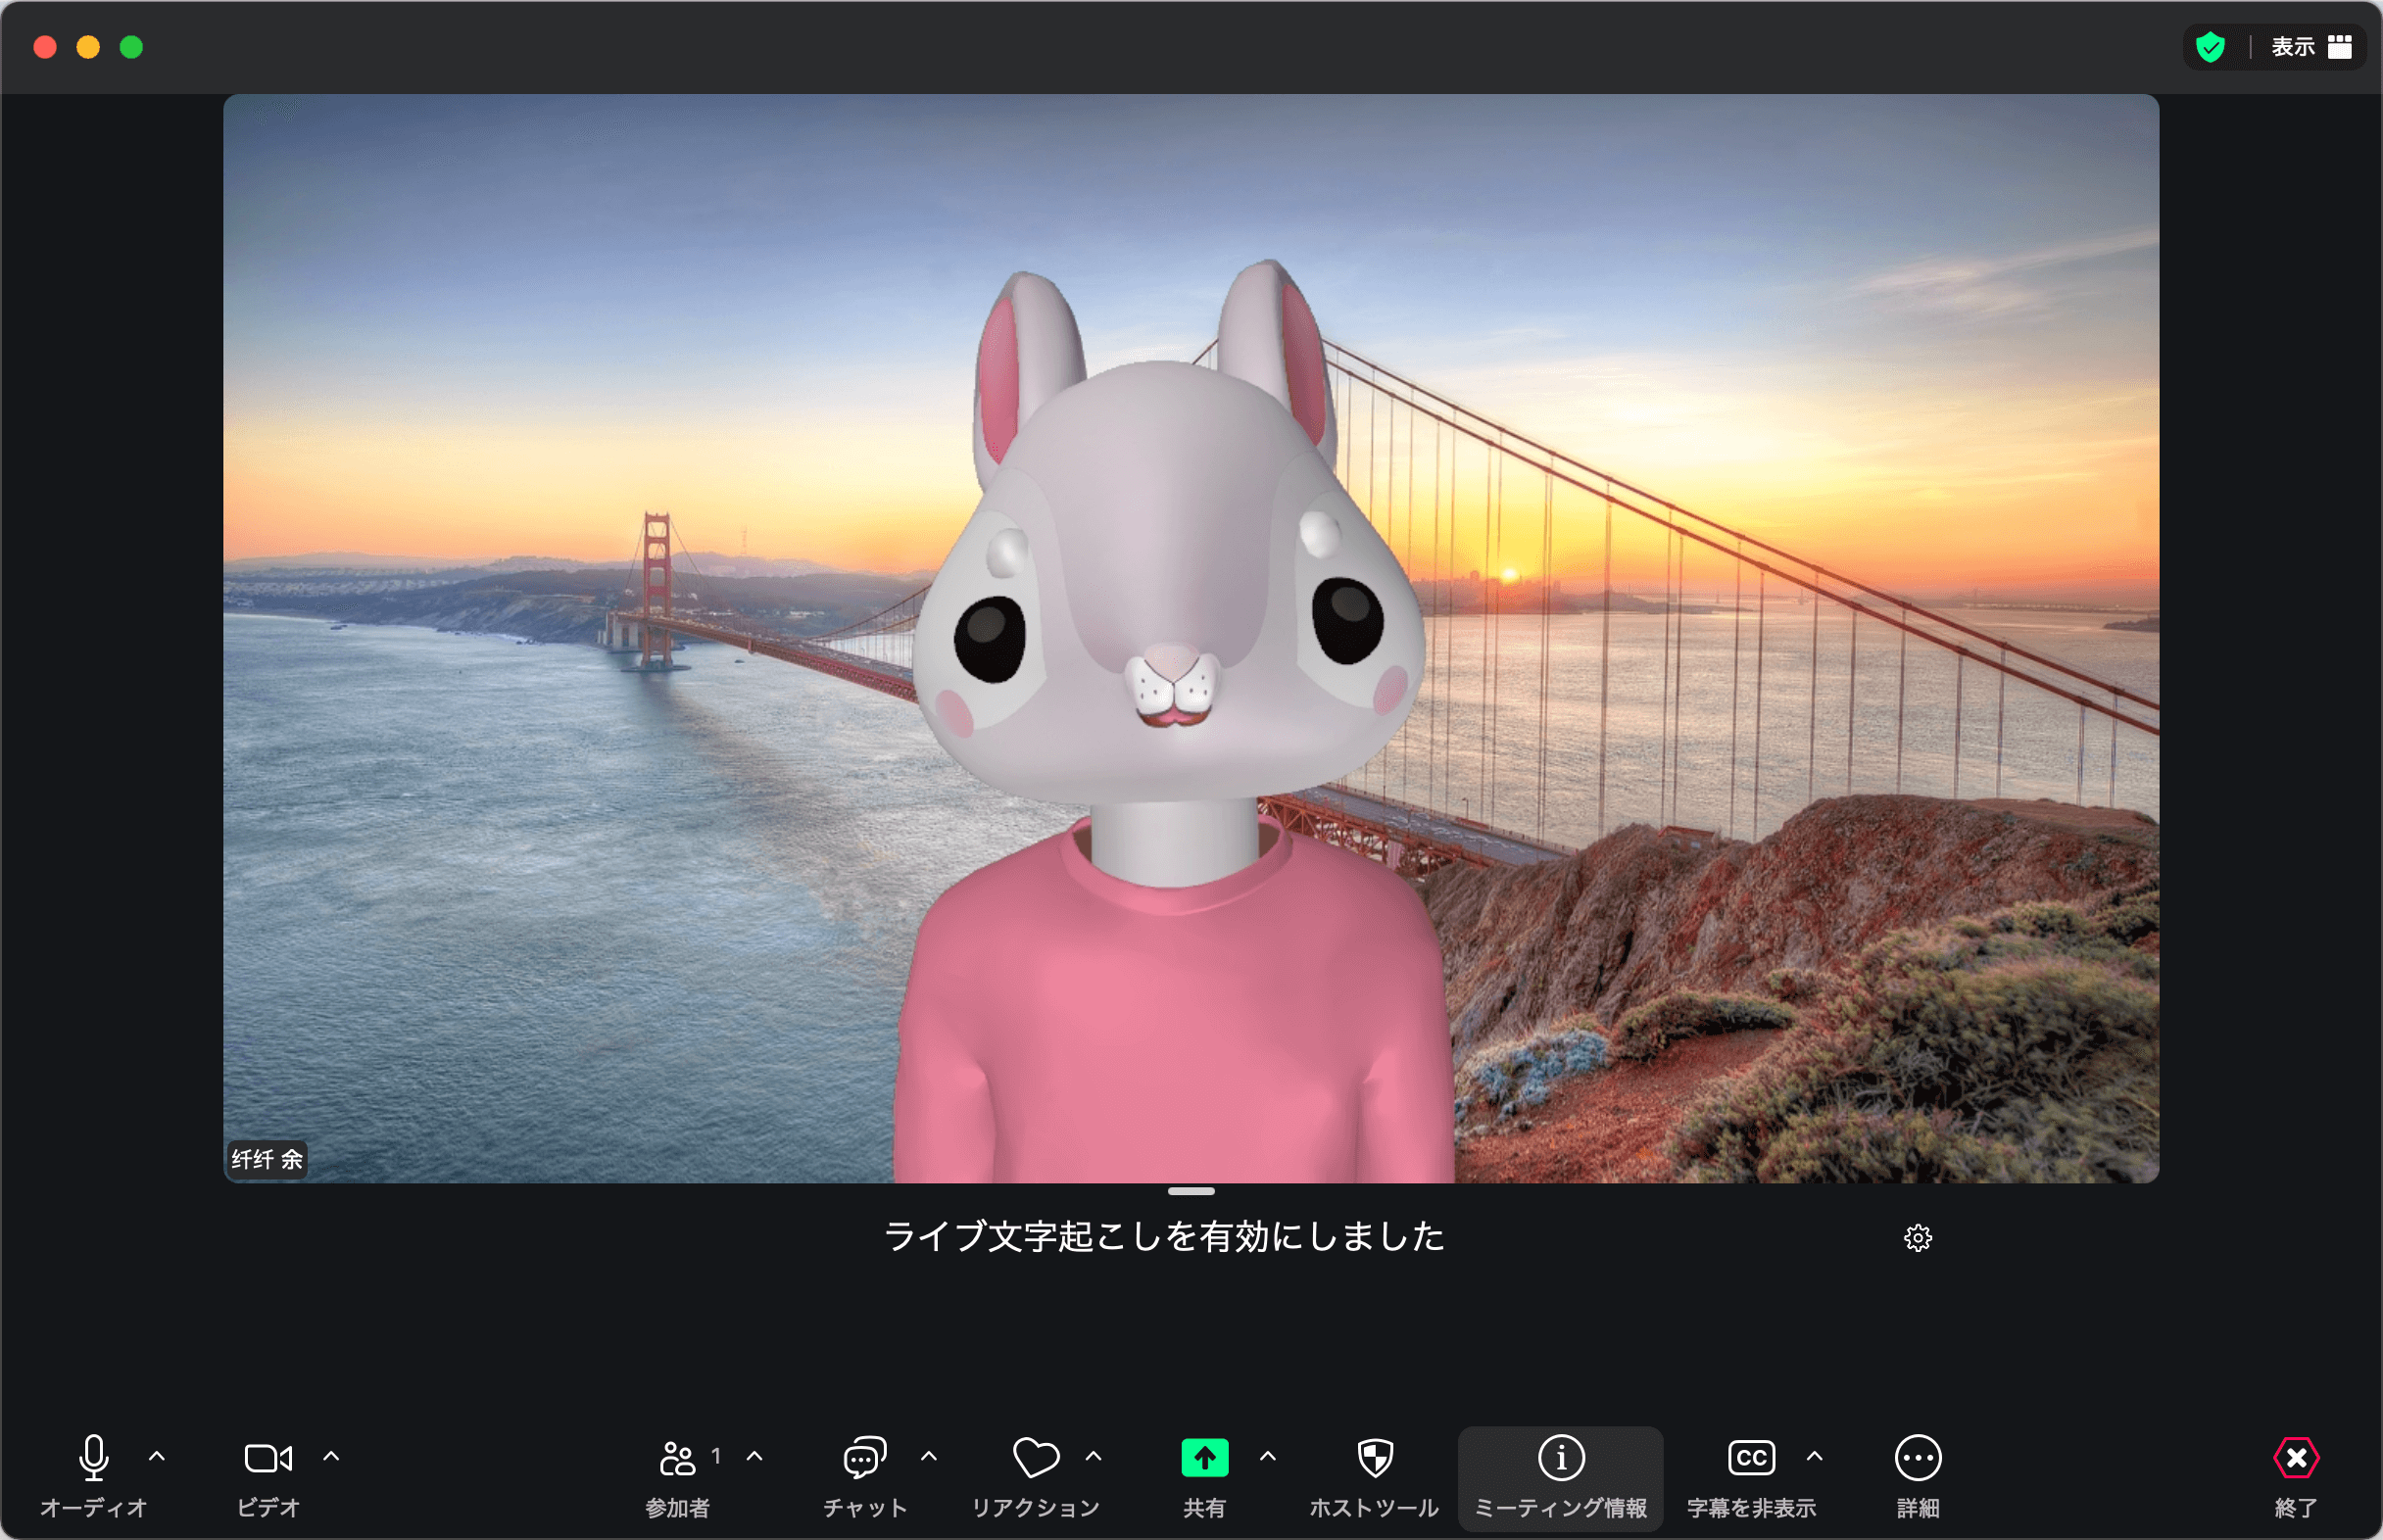Show ミーティング情報 meeting info
The image size is (2383, 1540).
1560,1458
